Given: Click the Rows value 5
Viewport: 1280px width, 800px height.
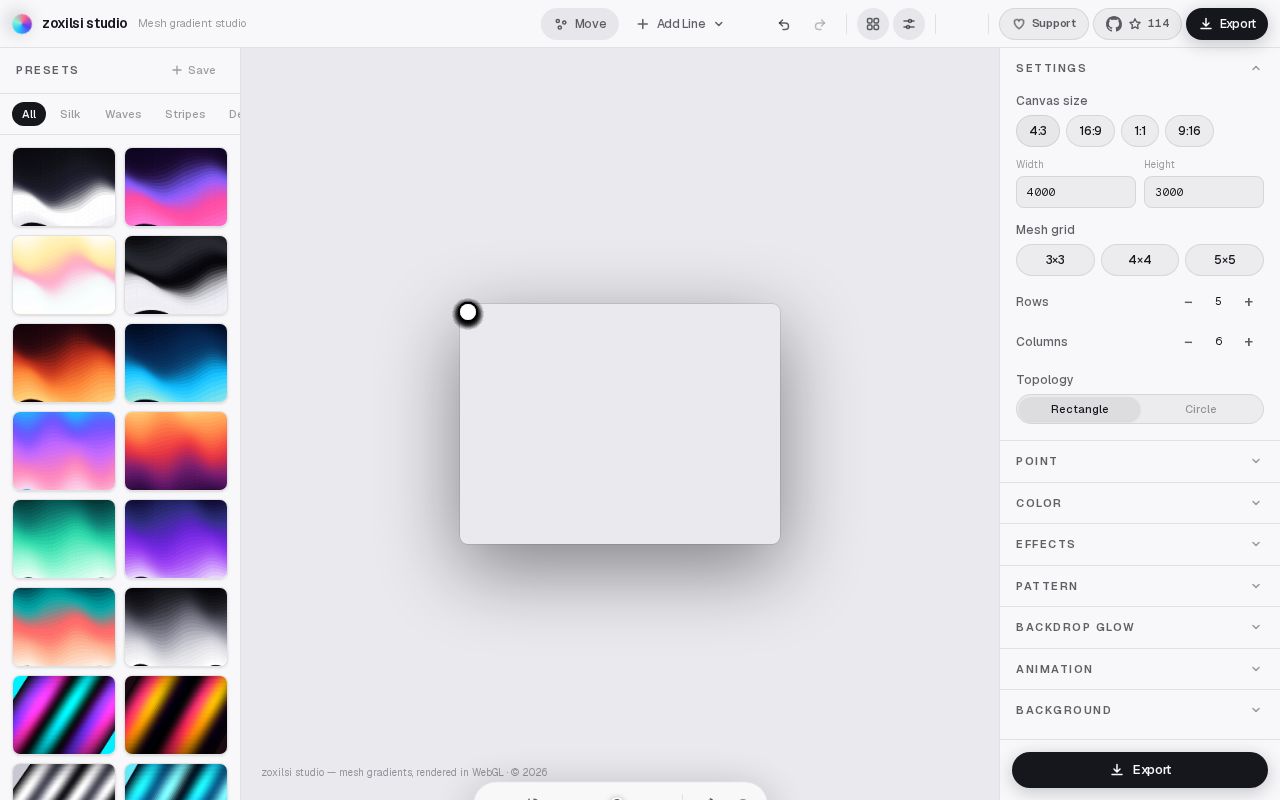Looking at the screenshot, I should 1218,302.
